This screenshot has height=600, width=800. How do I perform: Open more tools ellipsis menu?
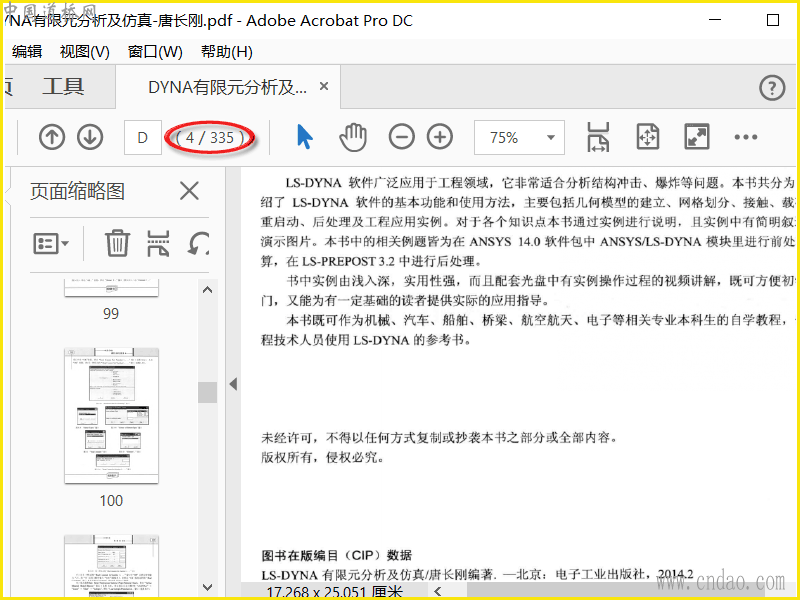click(746, 137)
